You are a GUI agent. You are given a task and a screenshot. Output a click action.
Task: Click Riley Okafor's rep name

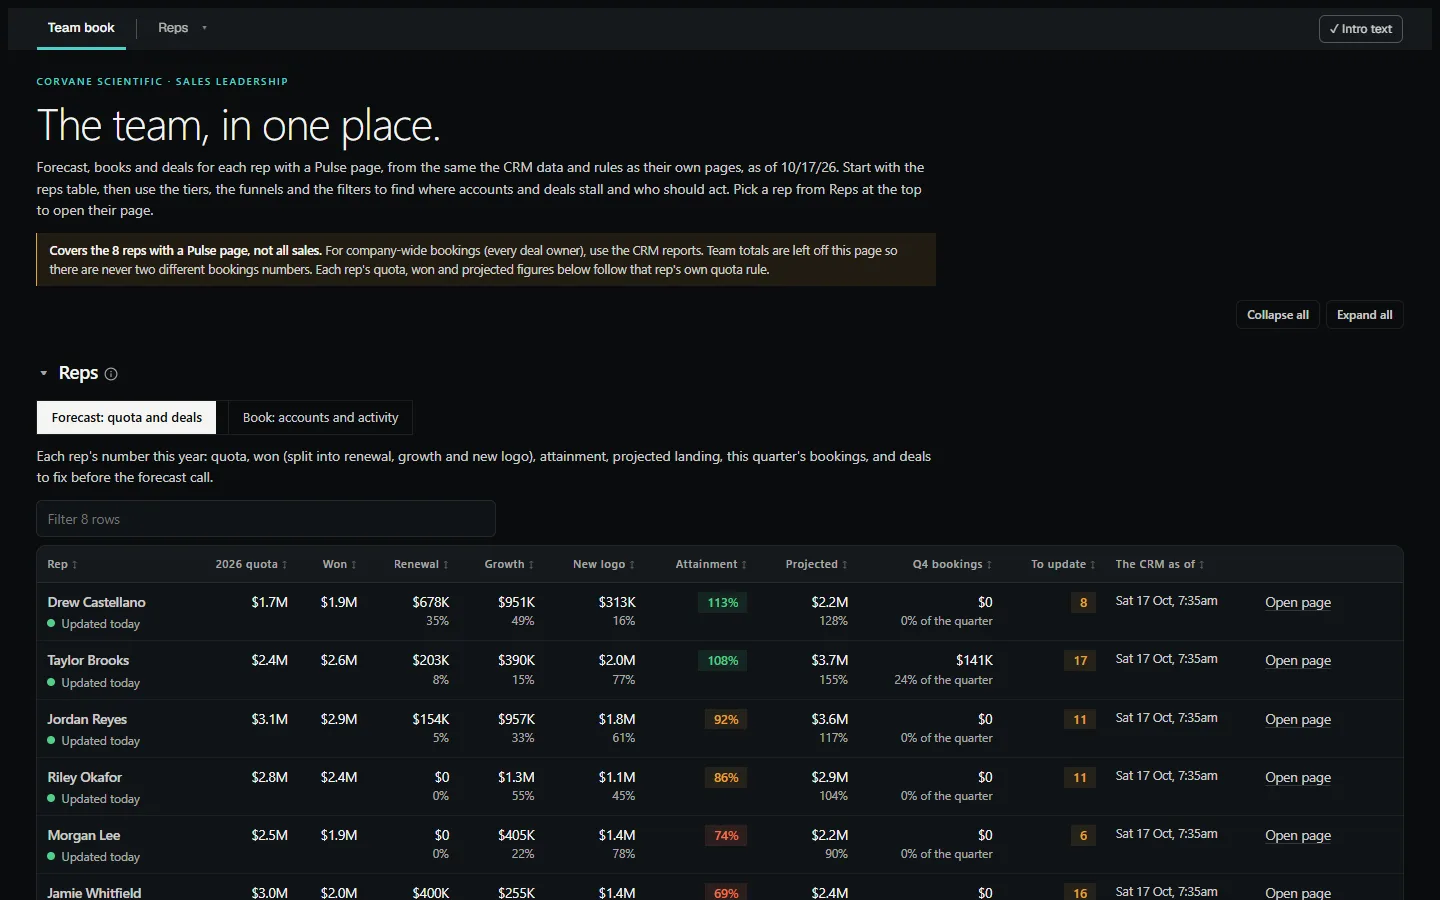pos(85,777)
